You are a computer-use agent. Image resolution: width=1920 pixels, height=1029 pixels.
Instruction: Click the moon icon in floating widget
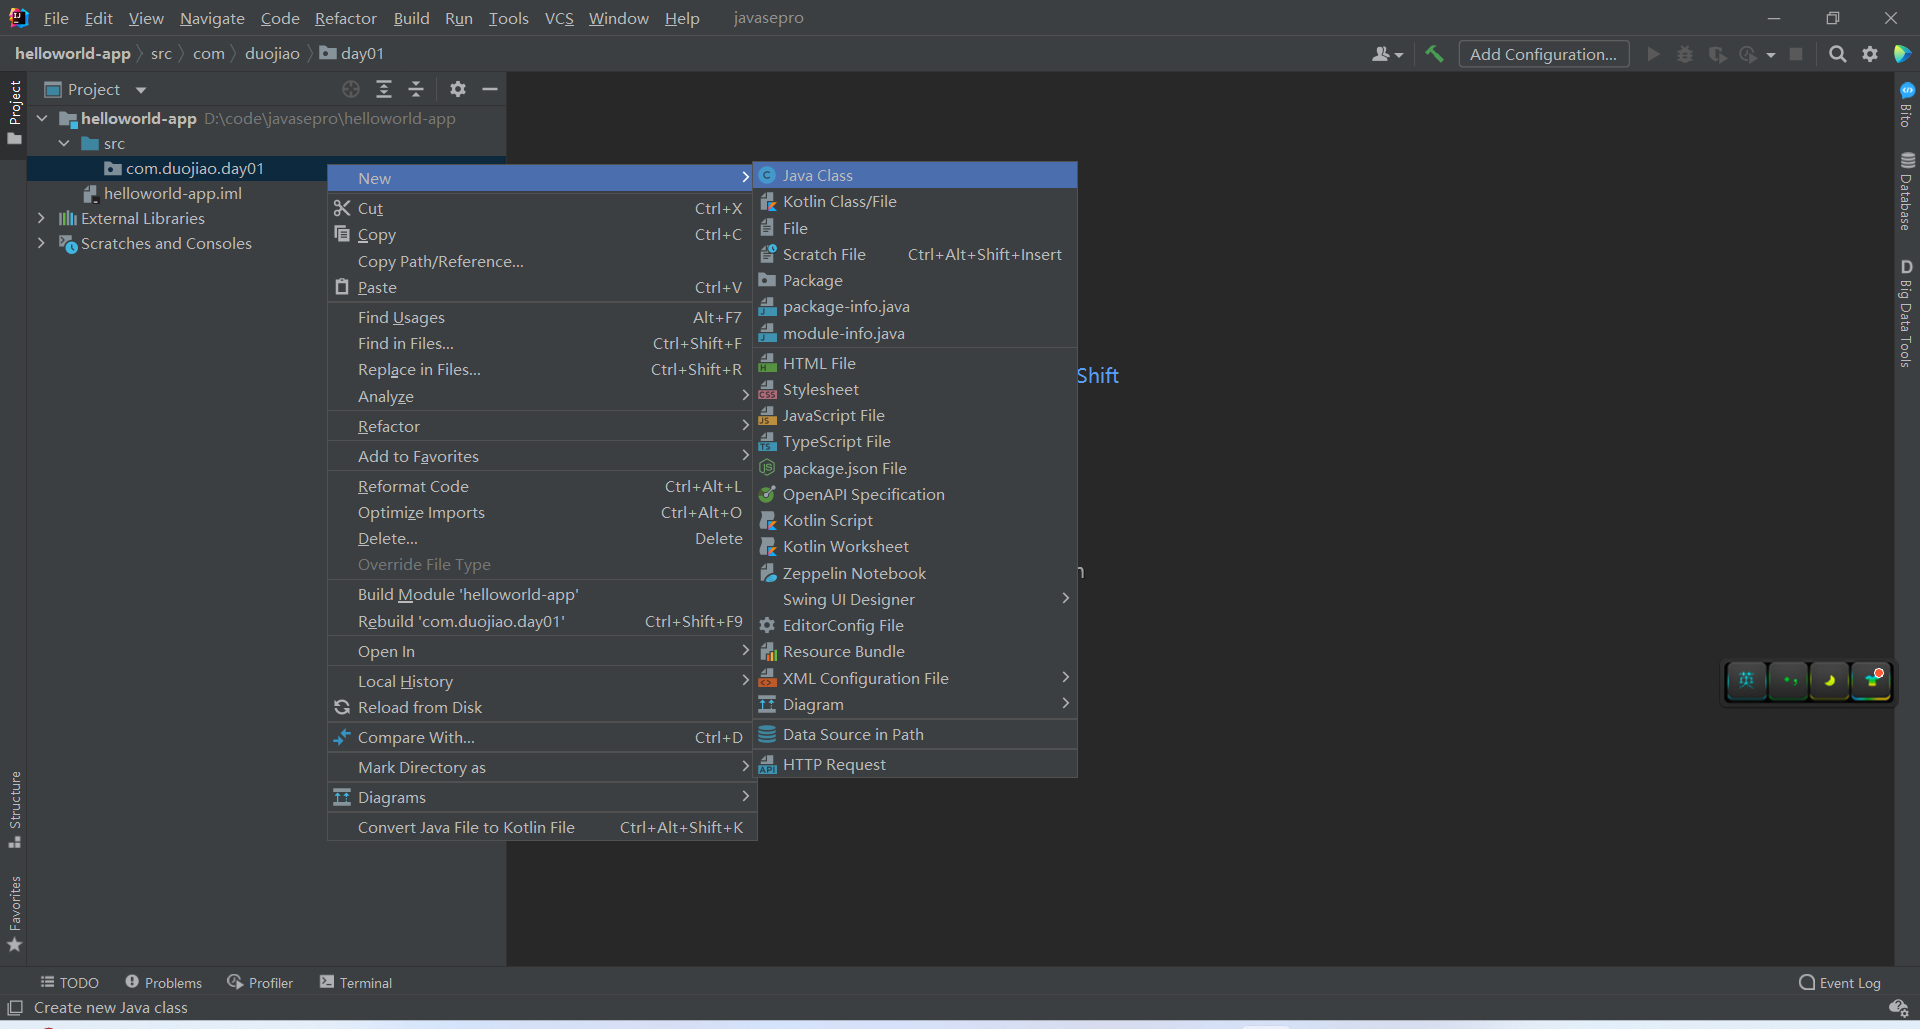pyautogui.click(x=1830, y=681)
